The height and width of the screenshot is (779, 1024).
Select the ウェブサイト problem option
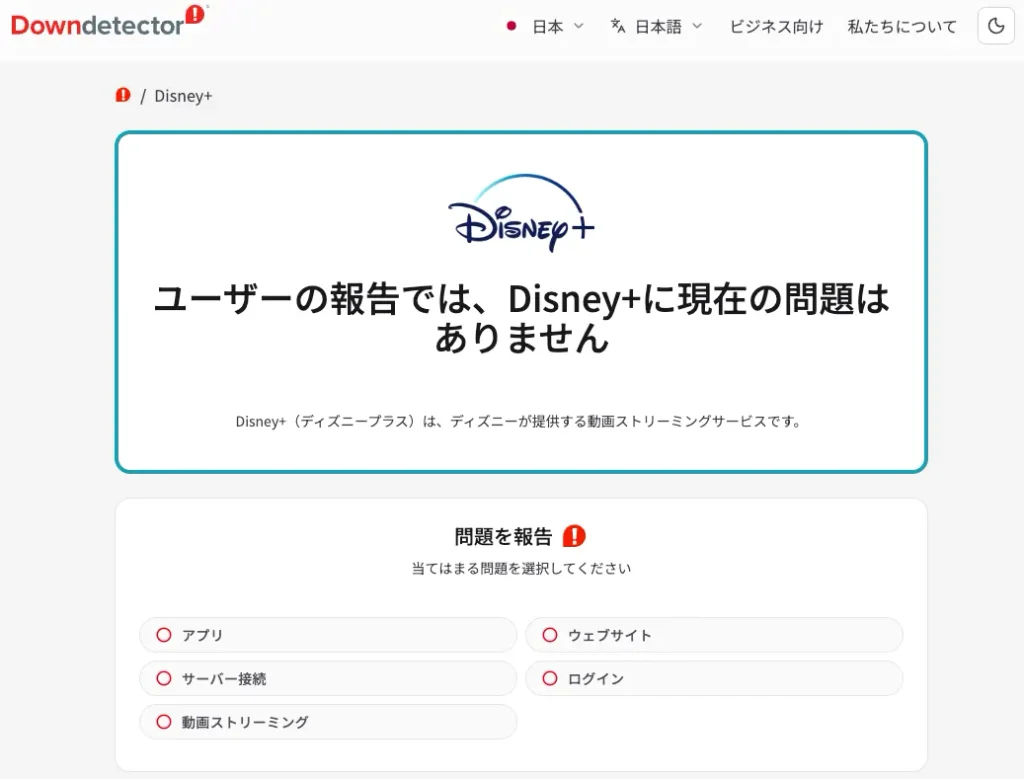[x=714, y=635]
